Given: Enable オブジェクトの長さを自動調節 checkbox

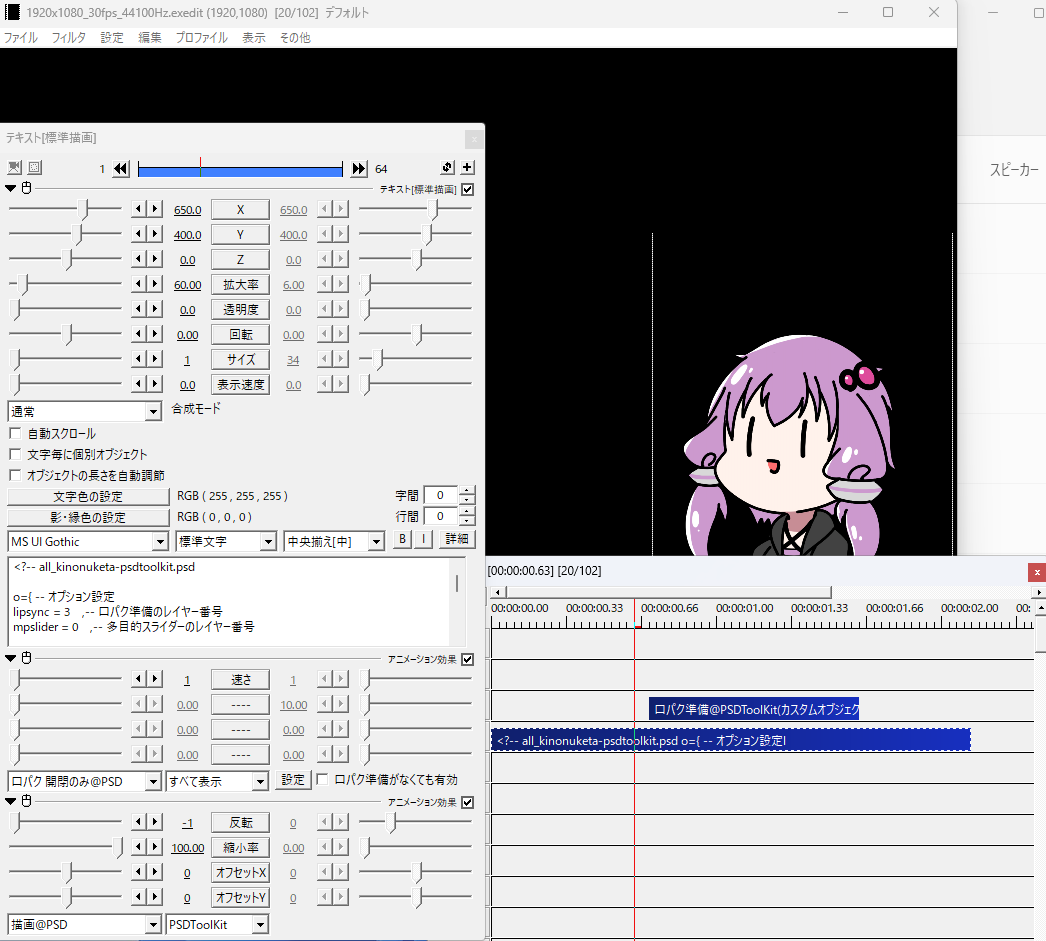Looking at the screenshot, I should pyautogui.click(x=15, y=476).
